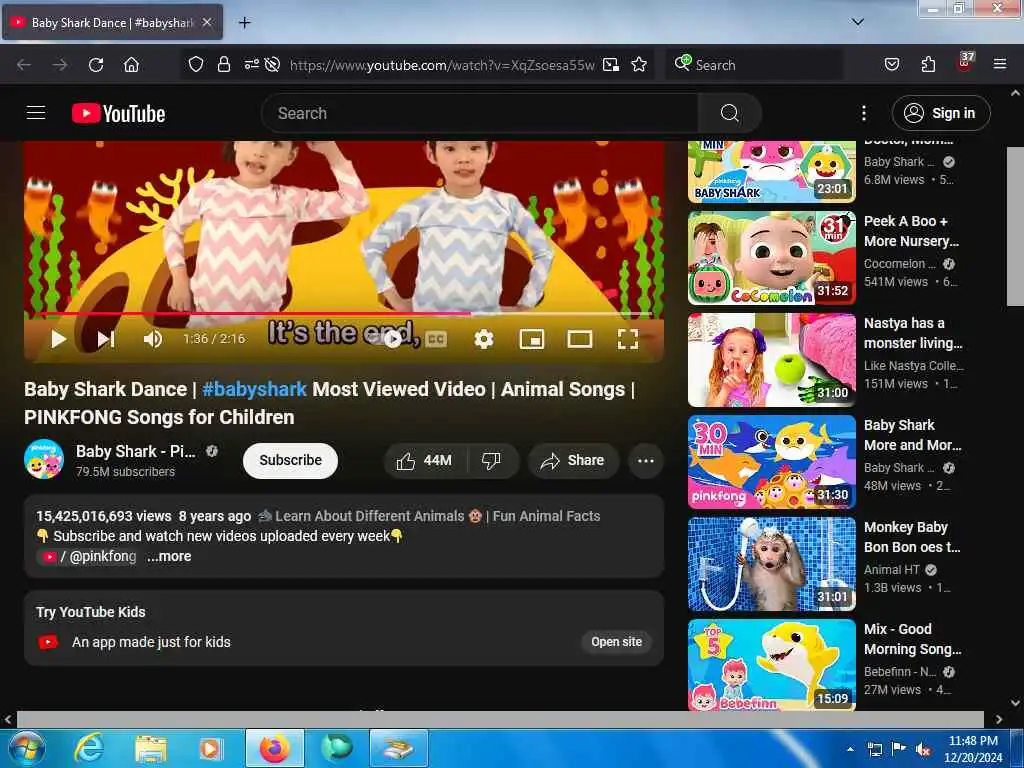The height and width of the screenshot is (768, 1024).
Task: Open Windows Explorer folder in taskbar
Action: point(151,748)
